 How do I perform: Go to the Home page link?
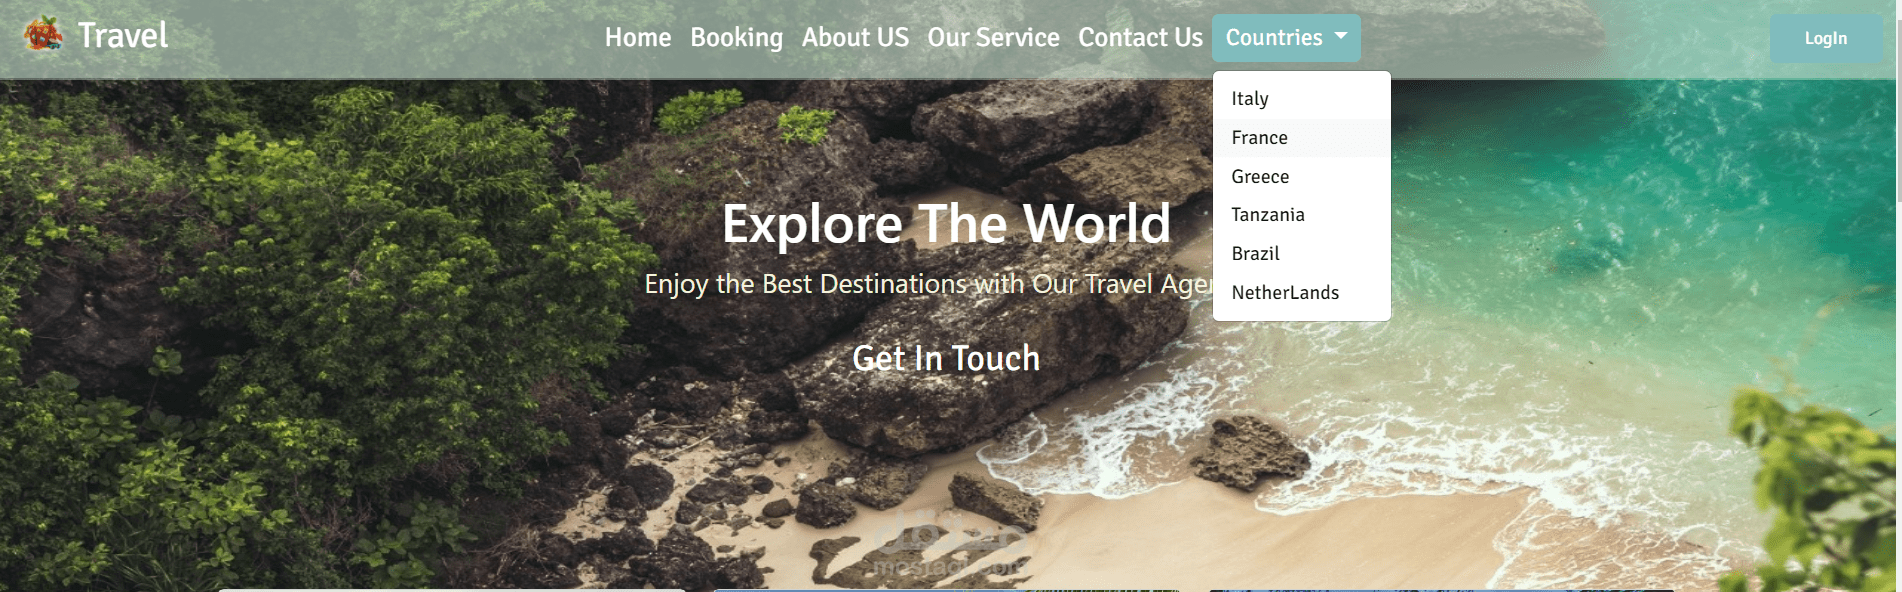(x=638, y=38)
